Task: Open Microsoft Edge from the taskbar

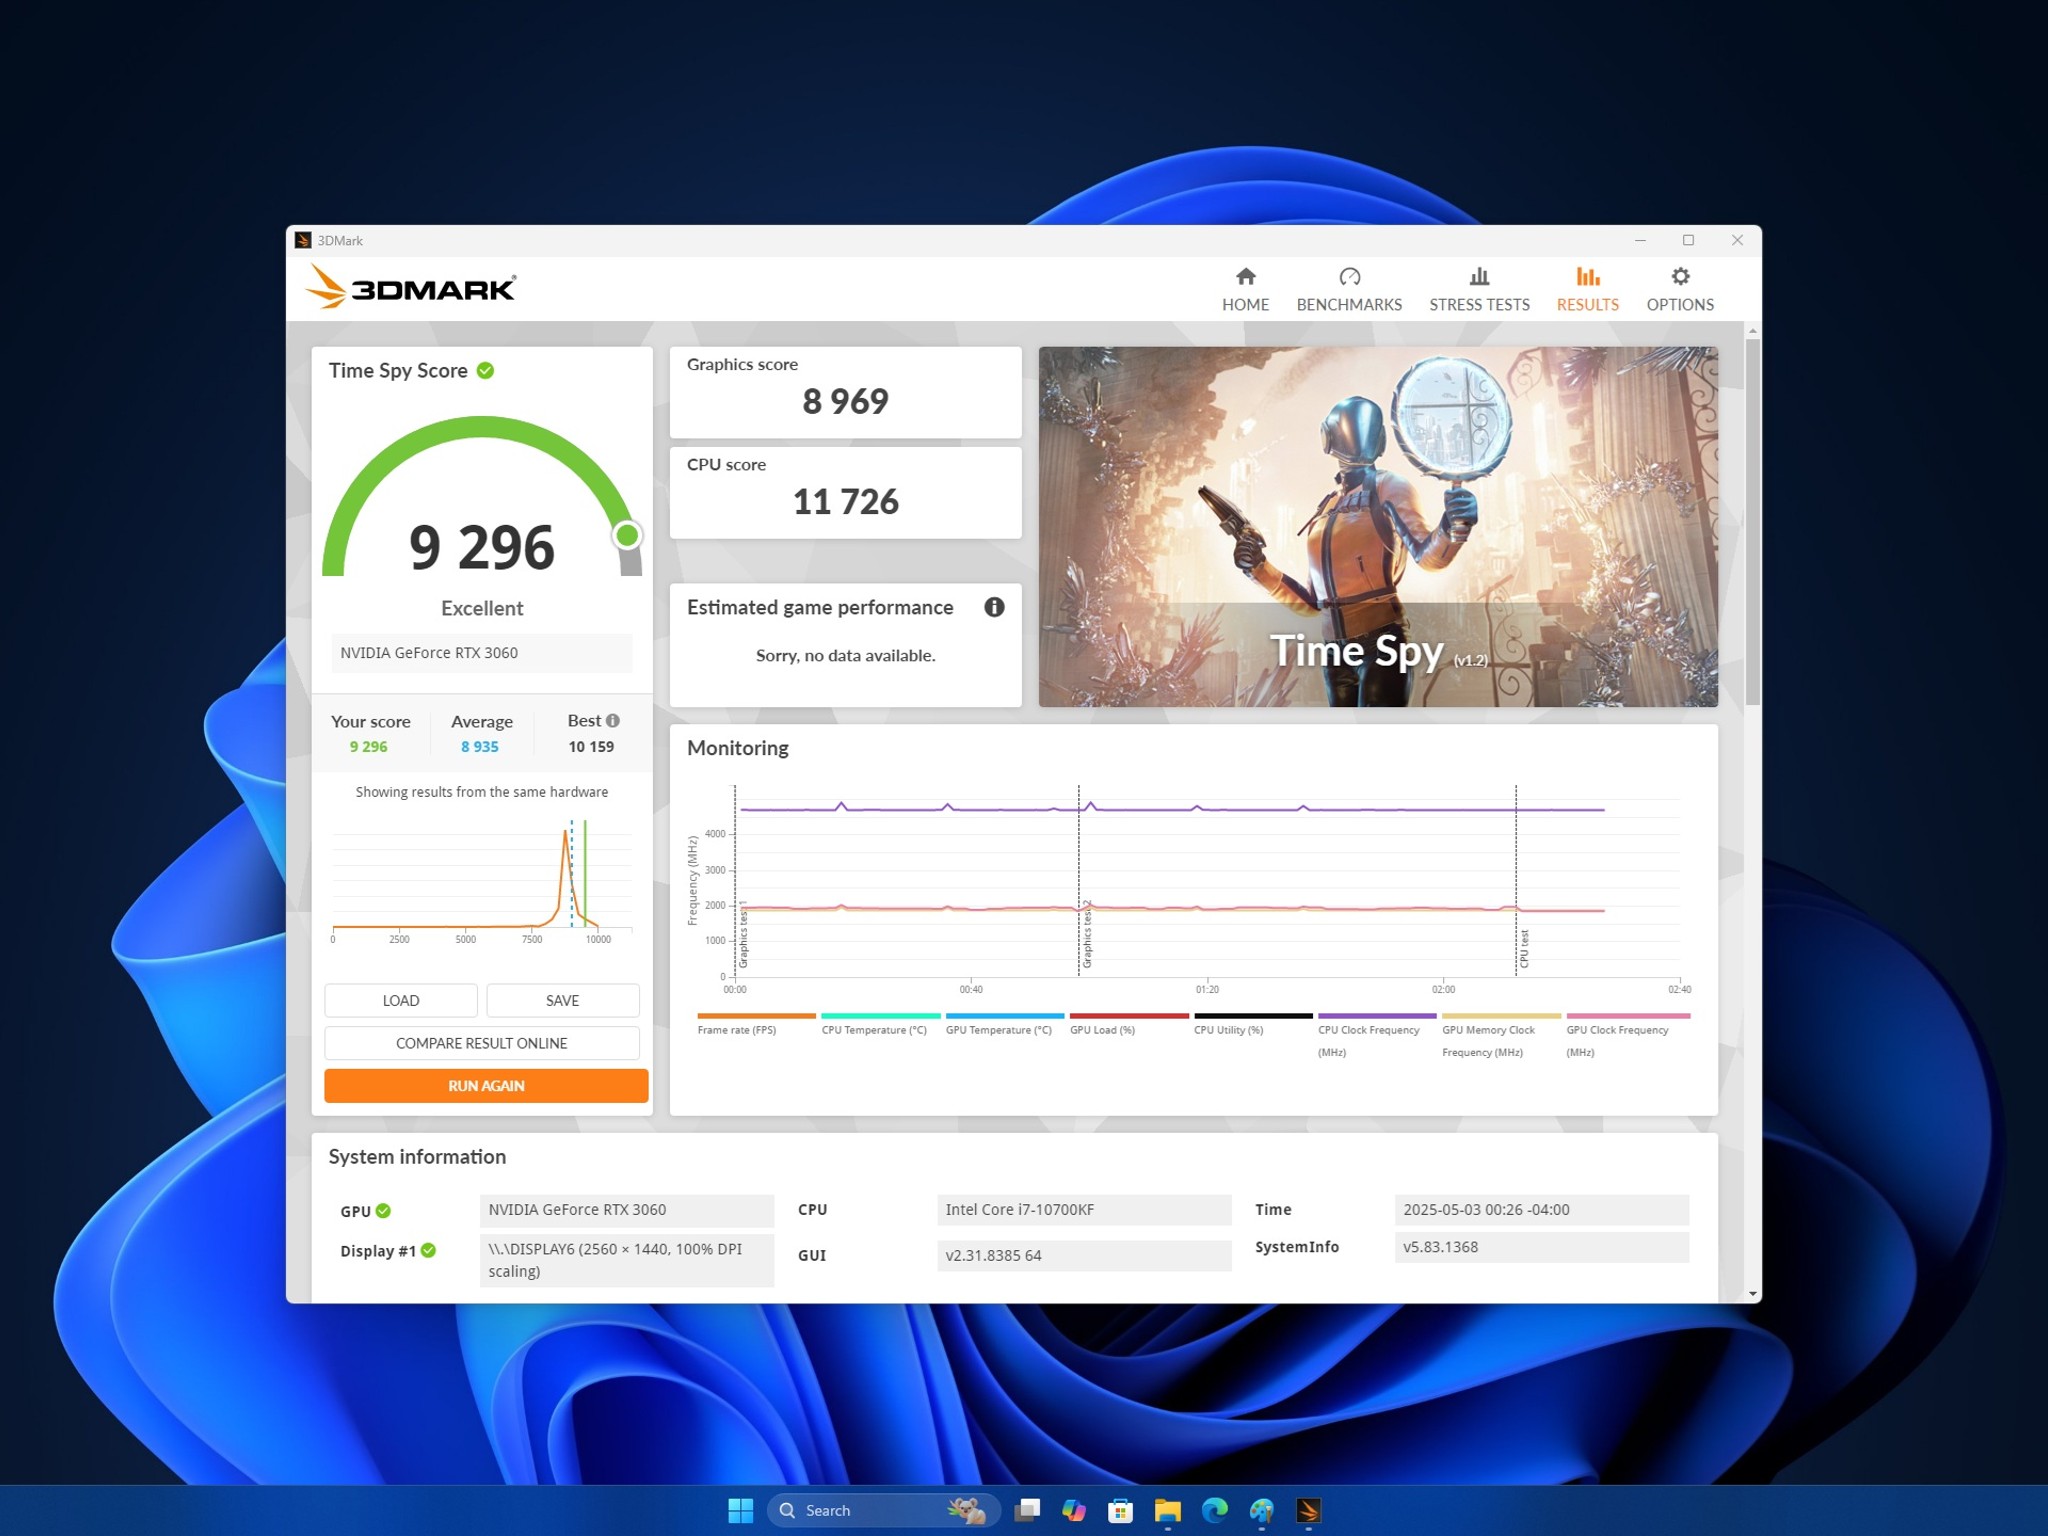Action: (x=1215, y=1510)
